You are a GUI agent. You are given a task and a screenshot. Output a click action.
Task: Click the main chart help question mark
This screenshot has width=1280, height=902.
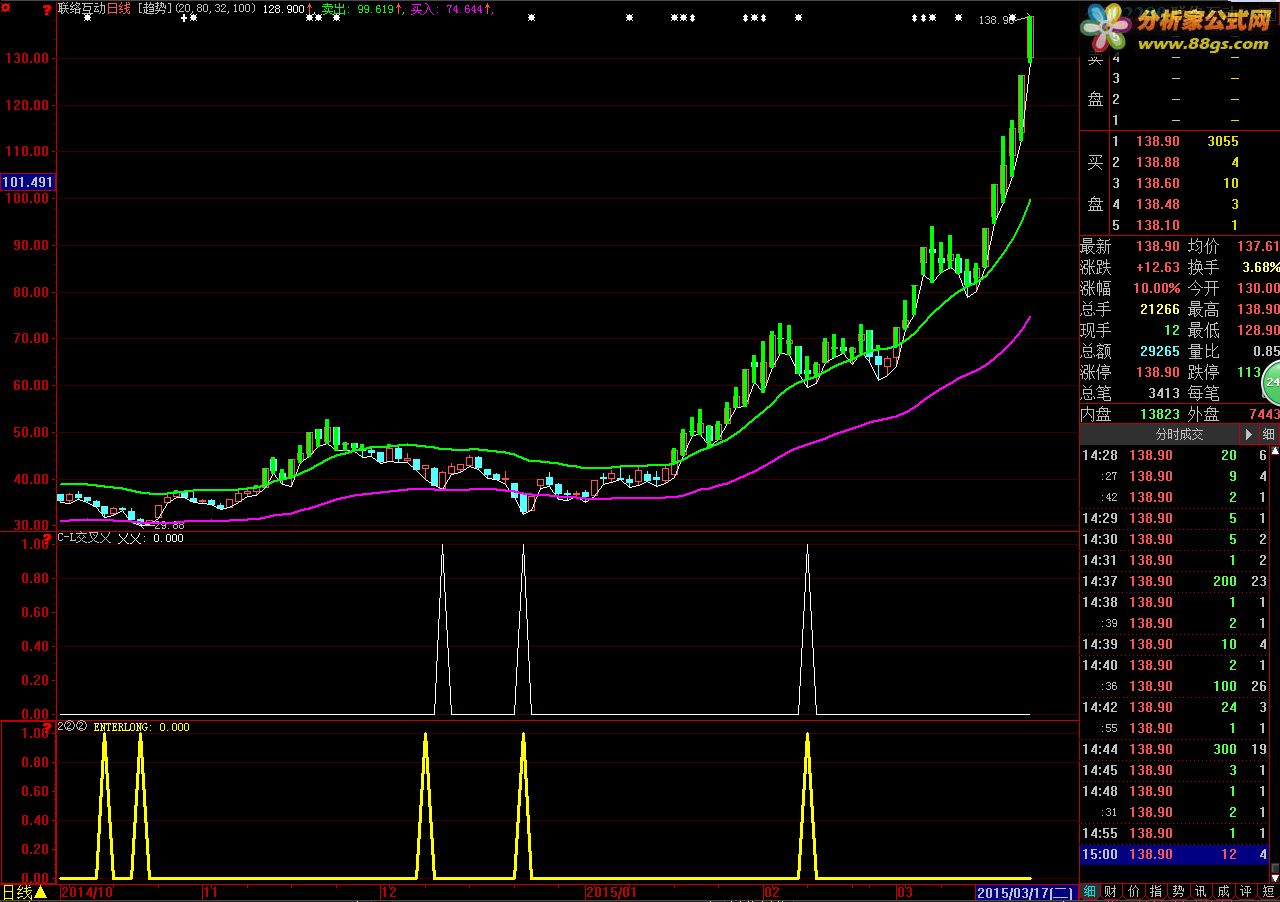[x=48, y=9]
